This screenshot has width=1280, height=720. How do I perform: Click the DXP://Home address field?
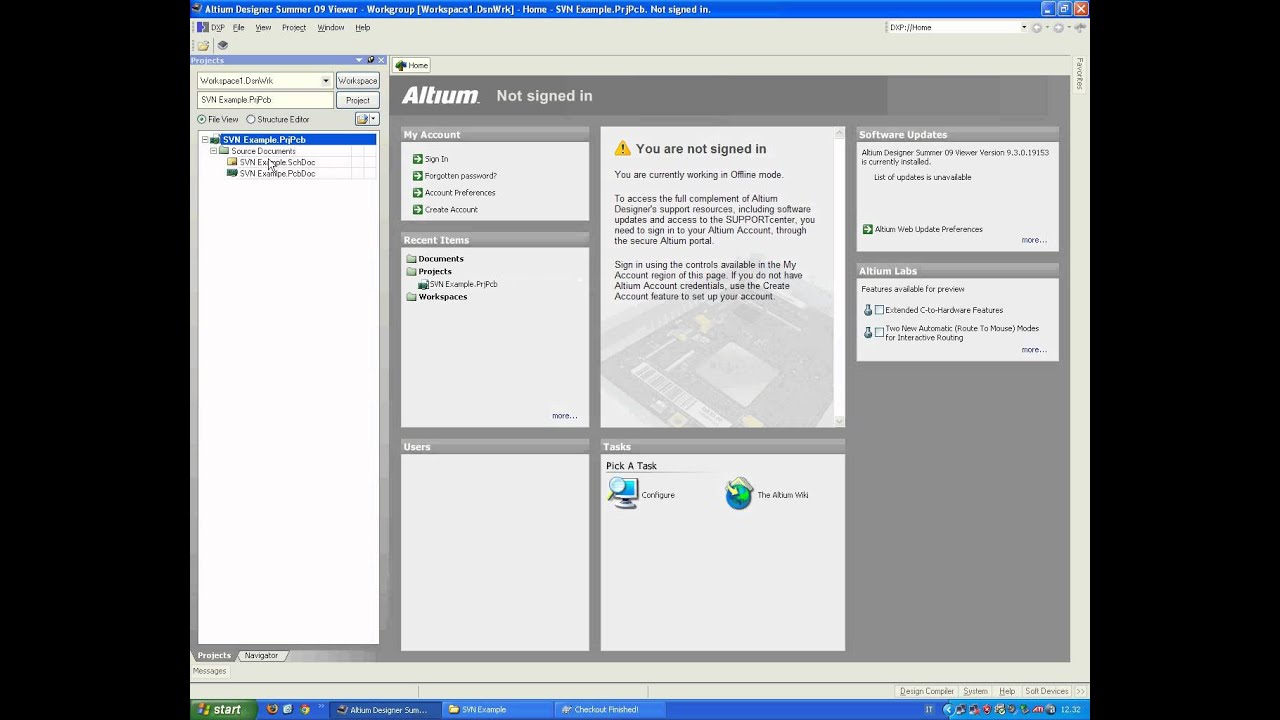point(953,28)
